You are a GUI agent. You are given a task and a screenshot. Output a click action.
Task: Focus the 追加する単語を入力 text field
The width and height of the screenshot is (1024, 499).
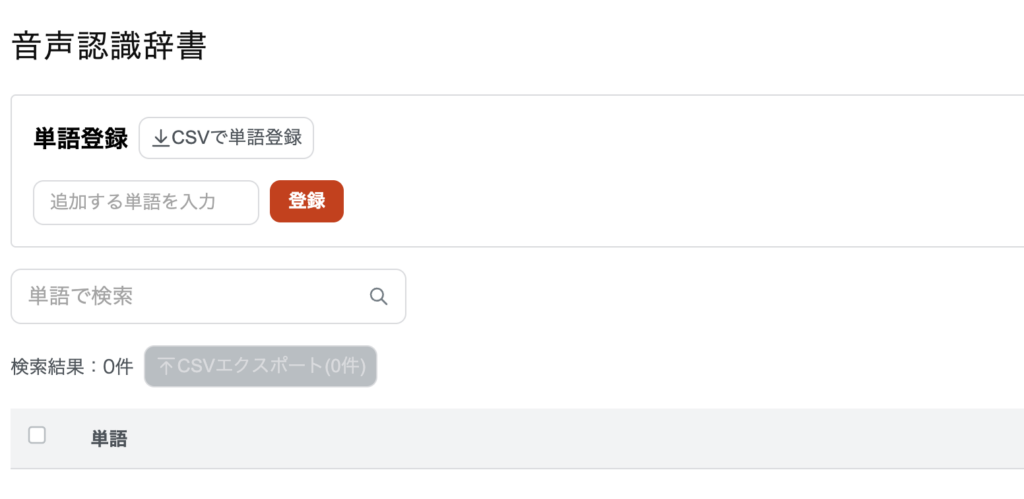click(146, 202)
